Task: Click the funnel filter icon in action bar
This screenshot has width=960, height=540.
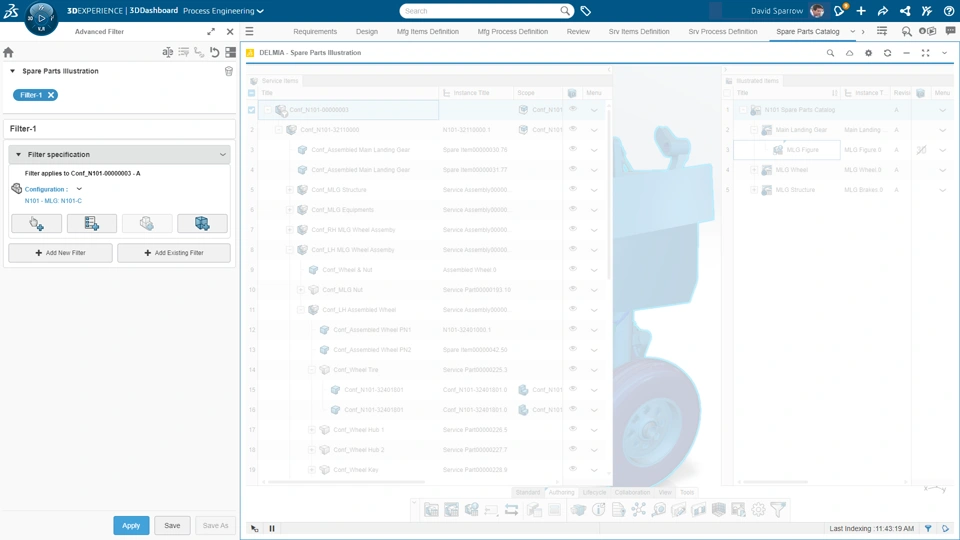Action: coord(778,509)
